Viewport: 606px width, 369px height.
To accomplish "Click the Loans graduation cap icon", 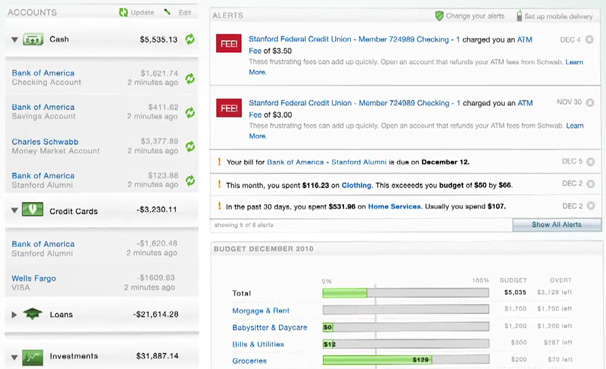I will [32, 314].
